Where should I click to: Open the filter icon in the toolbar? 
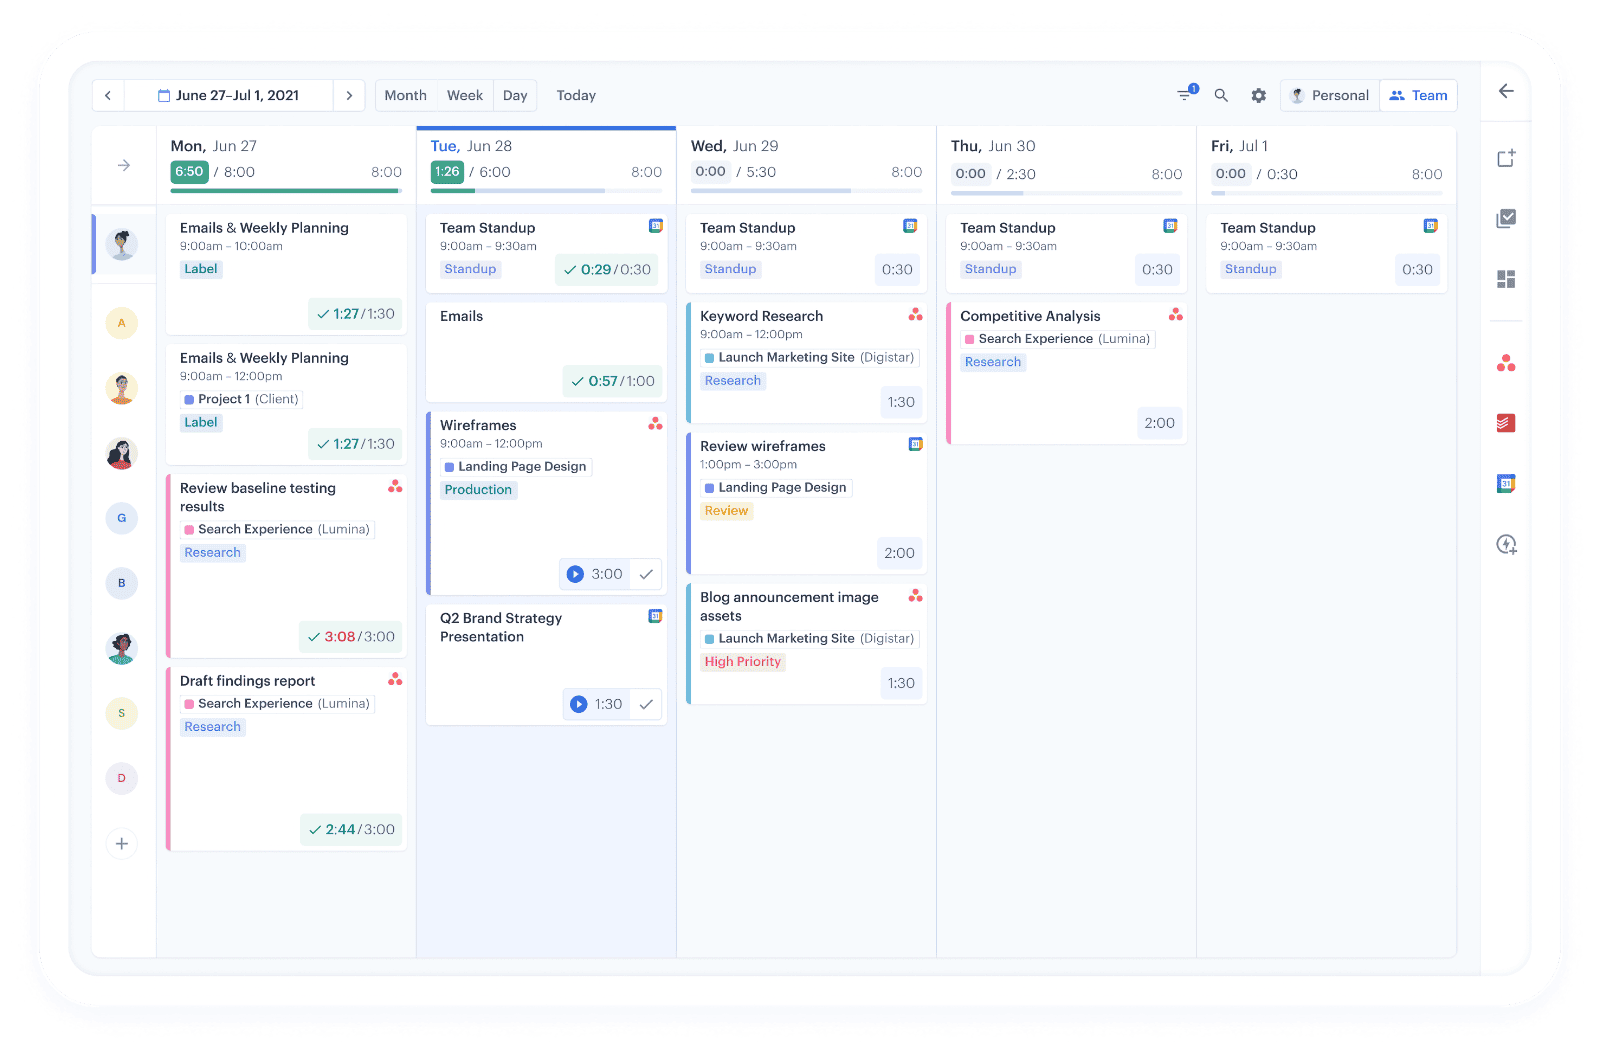(1185, 95)
